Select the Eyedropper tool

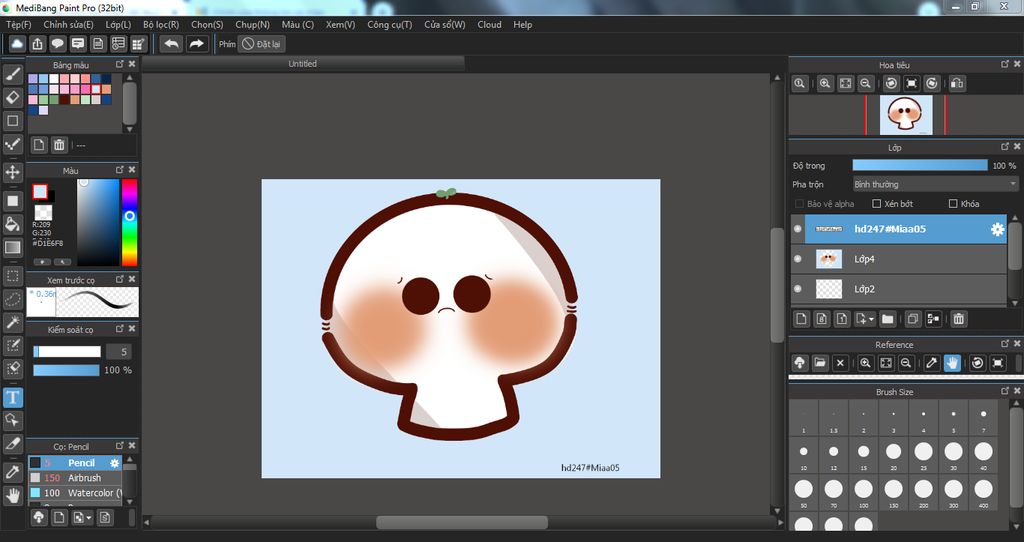[12, 472]
